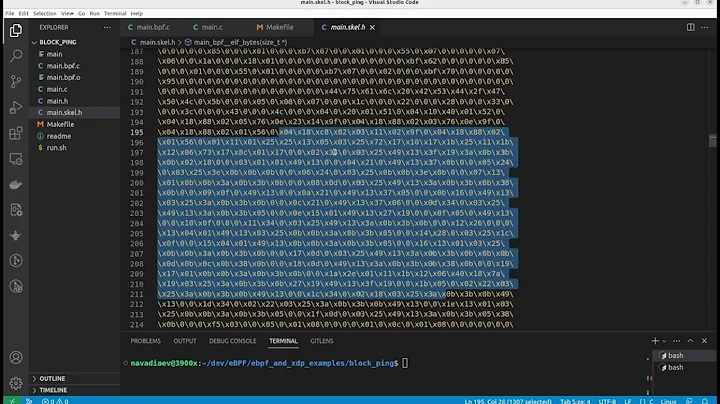720x404 pixels.
Task: Open the main file in Explorer
Action: pos(74,54)
